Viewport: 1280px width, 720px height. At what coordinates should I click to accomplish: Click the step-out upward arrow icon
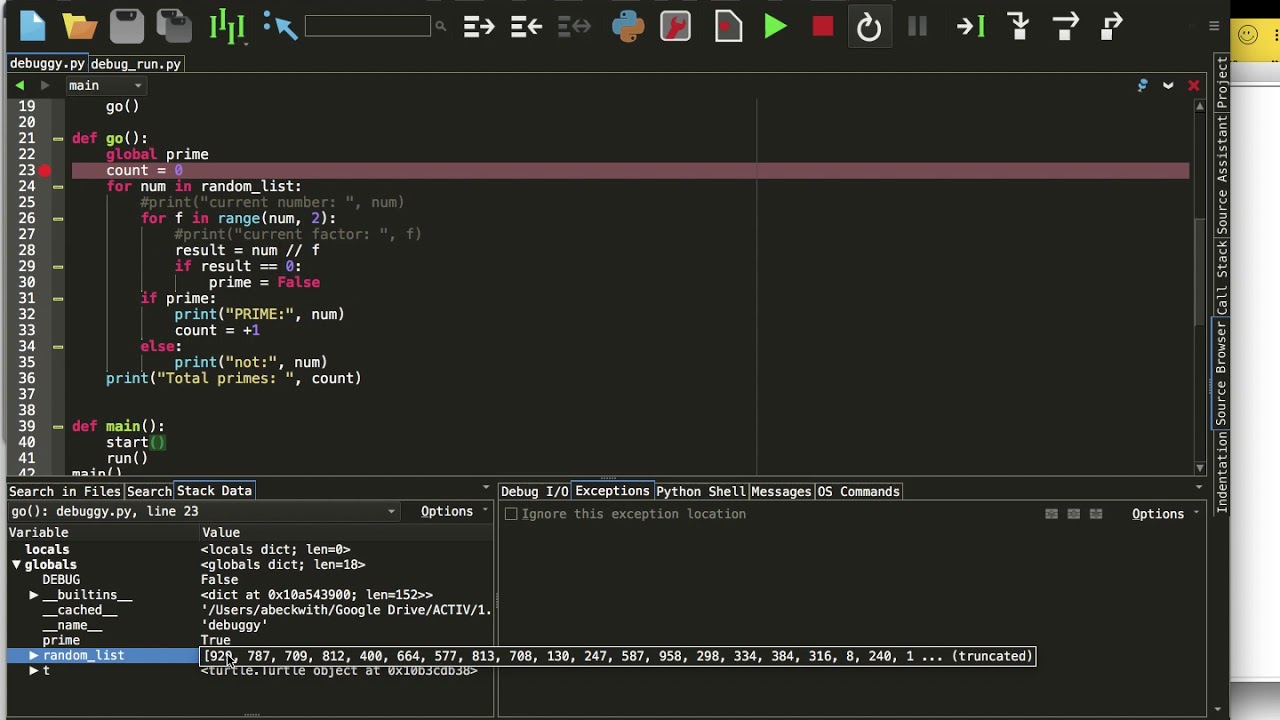point(1112,26)
